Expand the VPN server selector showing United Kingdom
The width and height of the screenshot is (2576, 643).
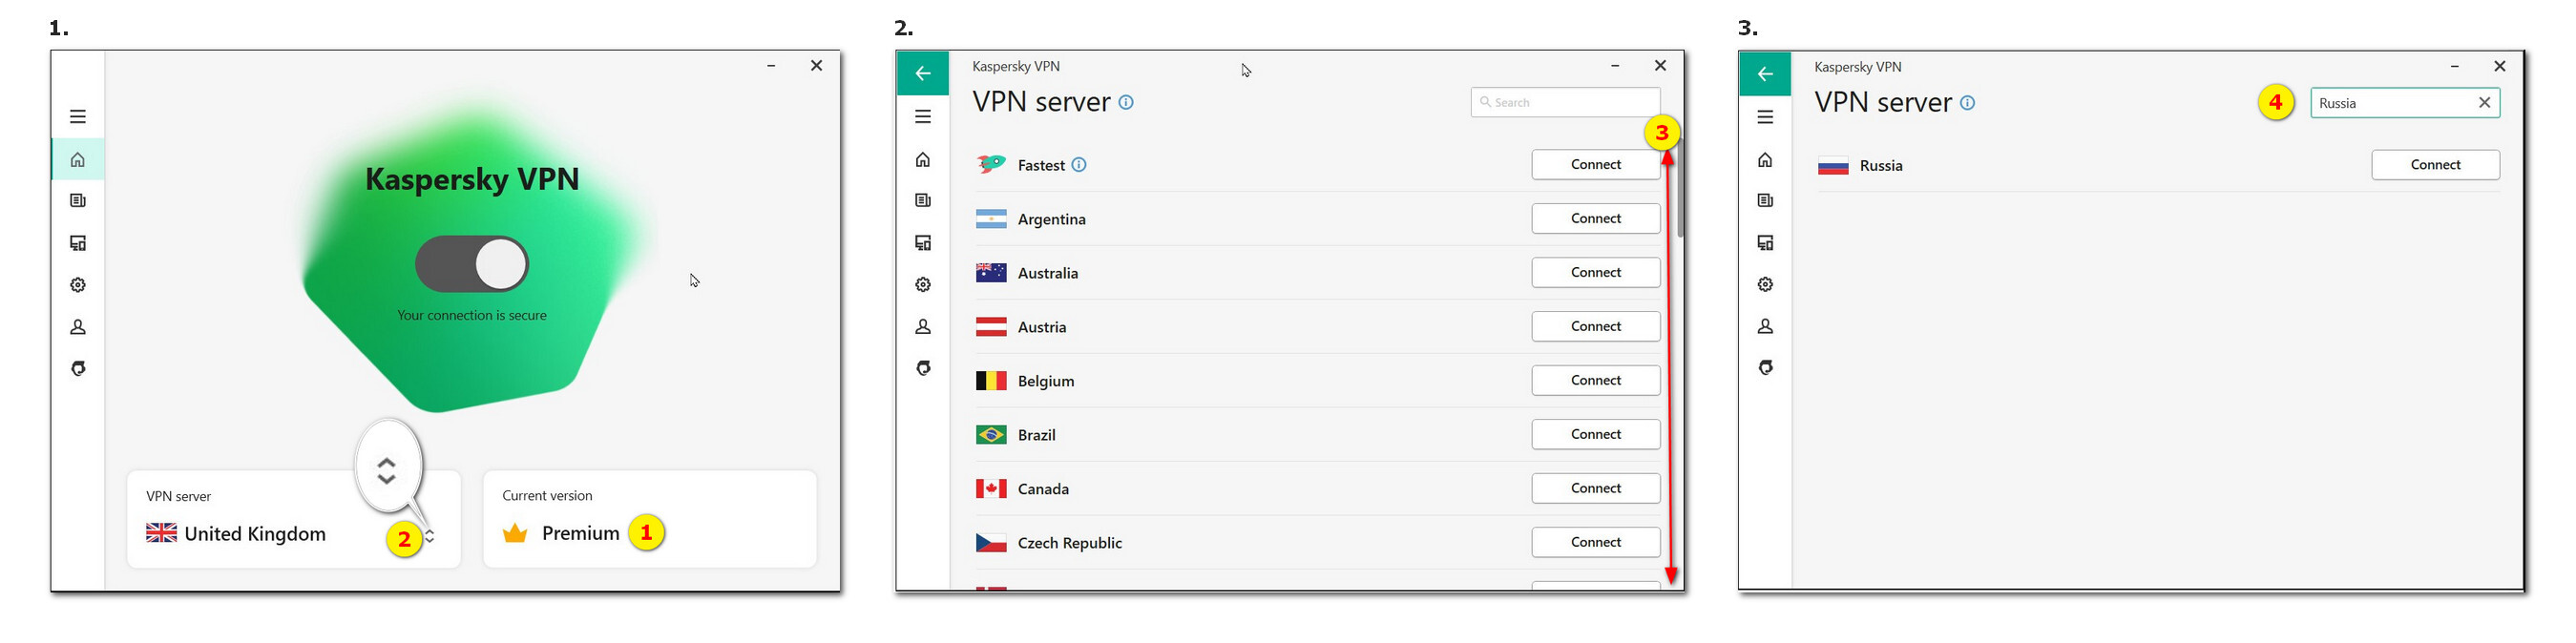point(430,536)
